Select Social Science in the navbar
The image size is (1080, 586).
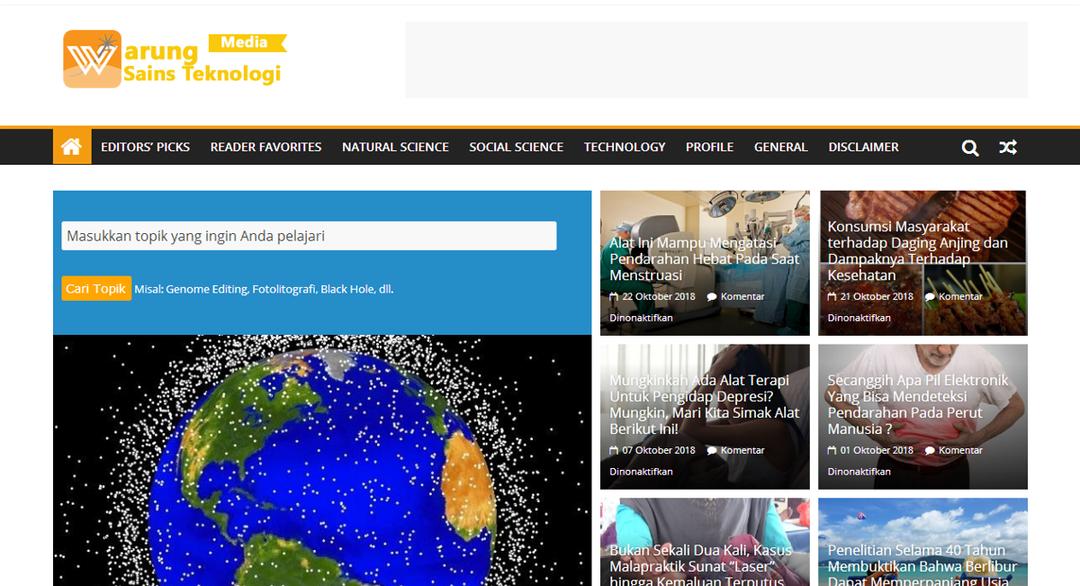coord(516,147)
